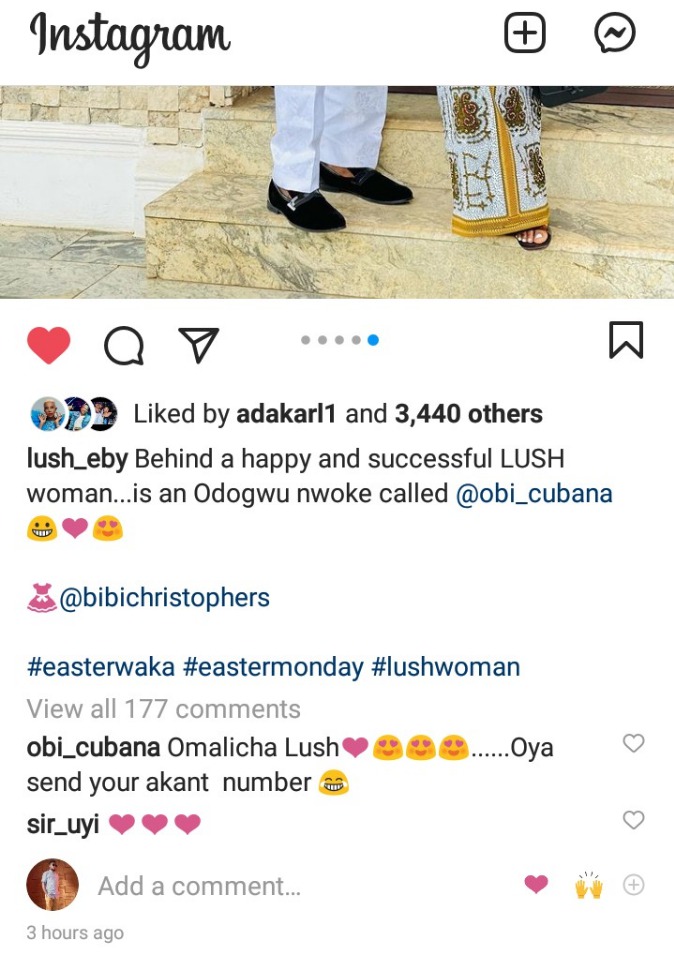Unlike the post with red heart

click(x=49, y=344)
